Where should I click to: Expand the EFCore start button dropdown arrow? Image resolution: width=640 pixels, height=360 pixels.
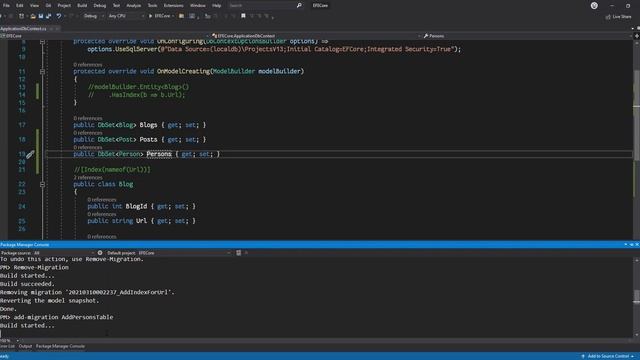coord(173,16)
